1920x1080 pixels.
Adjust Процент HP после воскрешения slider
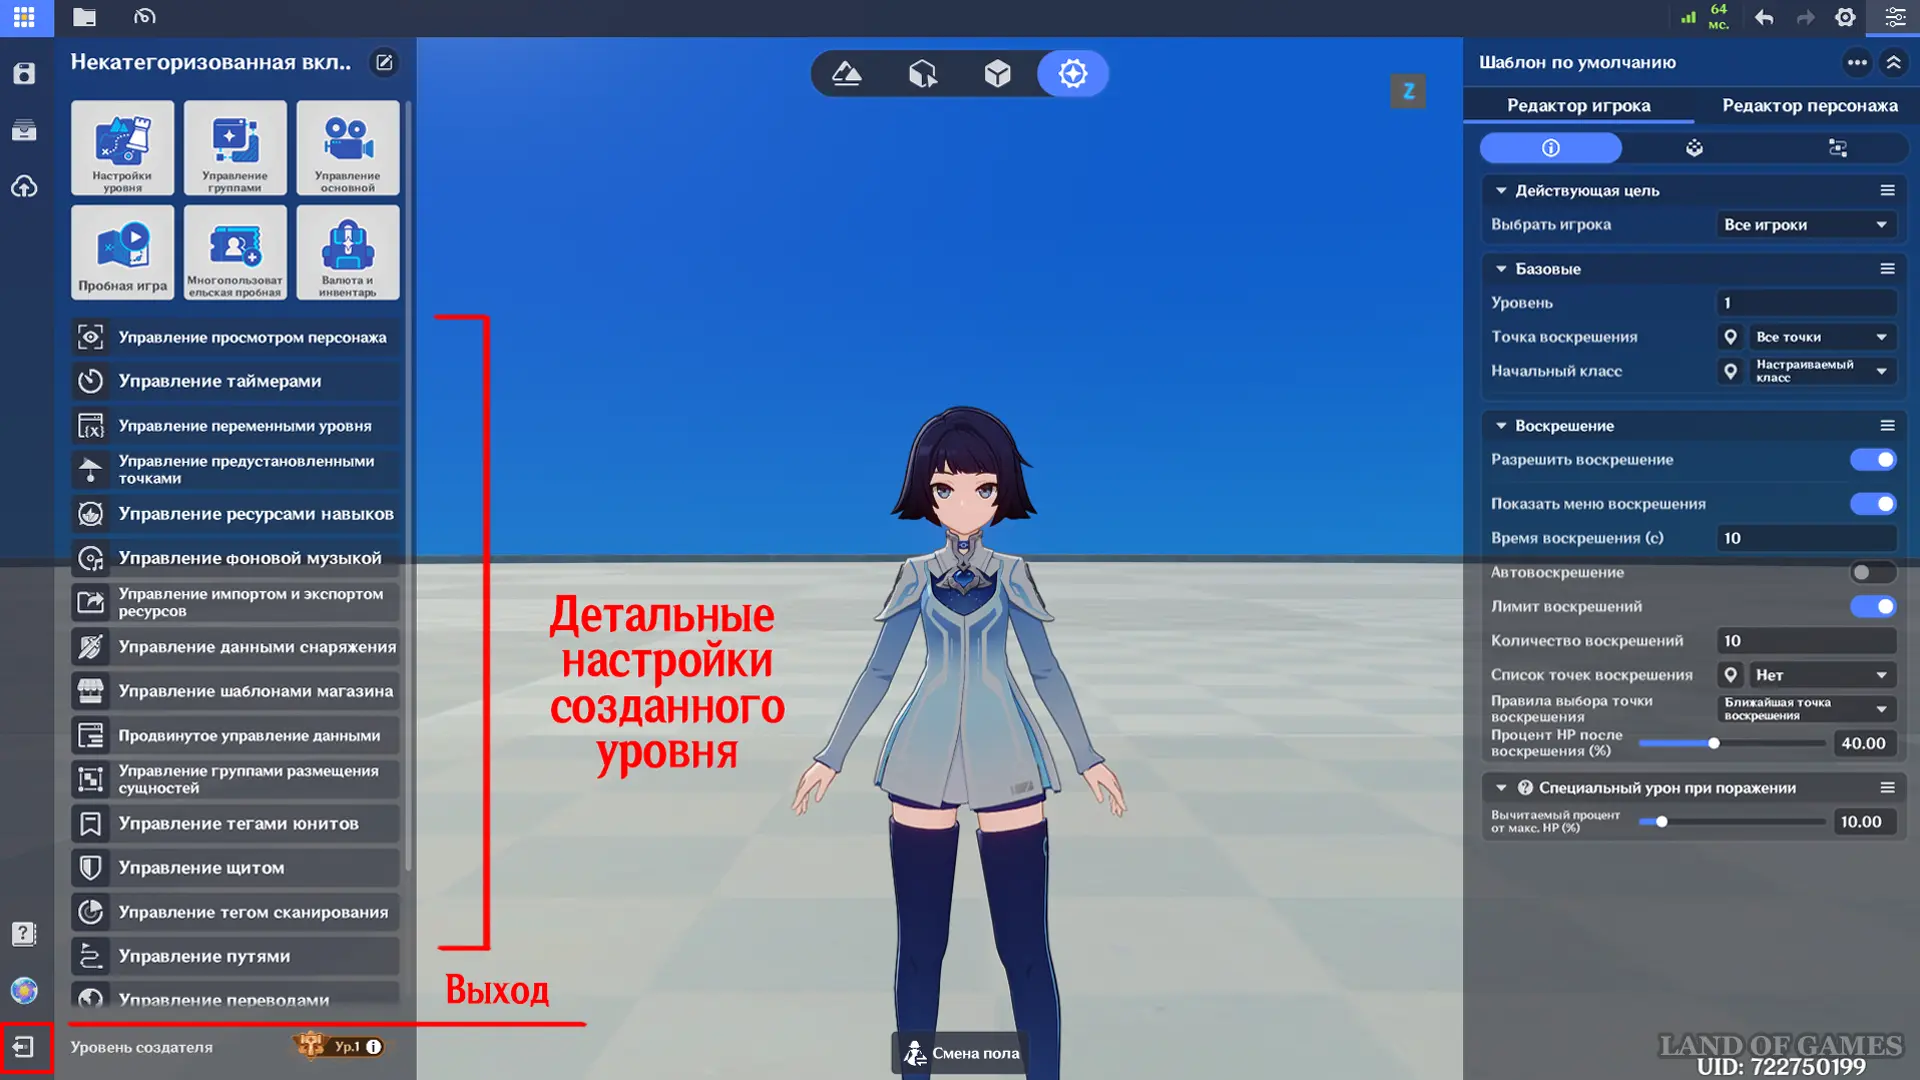pos(1713,743)
